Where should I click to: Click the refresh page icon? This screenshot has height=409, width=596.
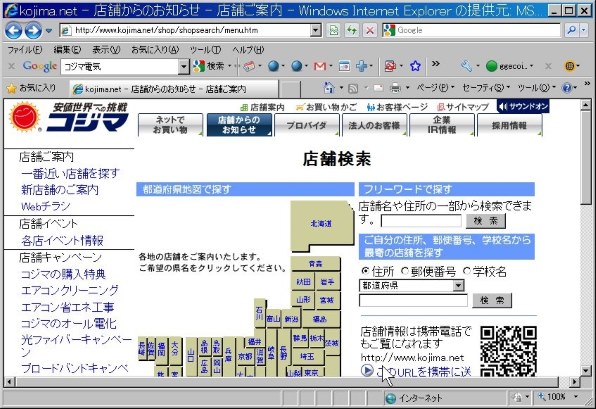(352, 30)
